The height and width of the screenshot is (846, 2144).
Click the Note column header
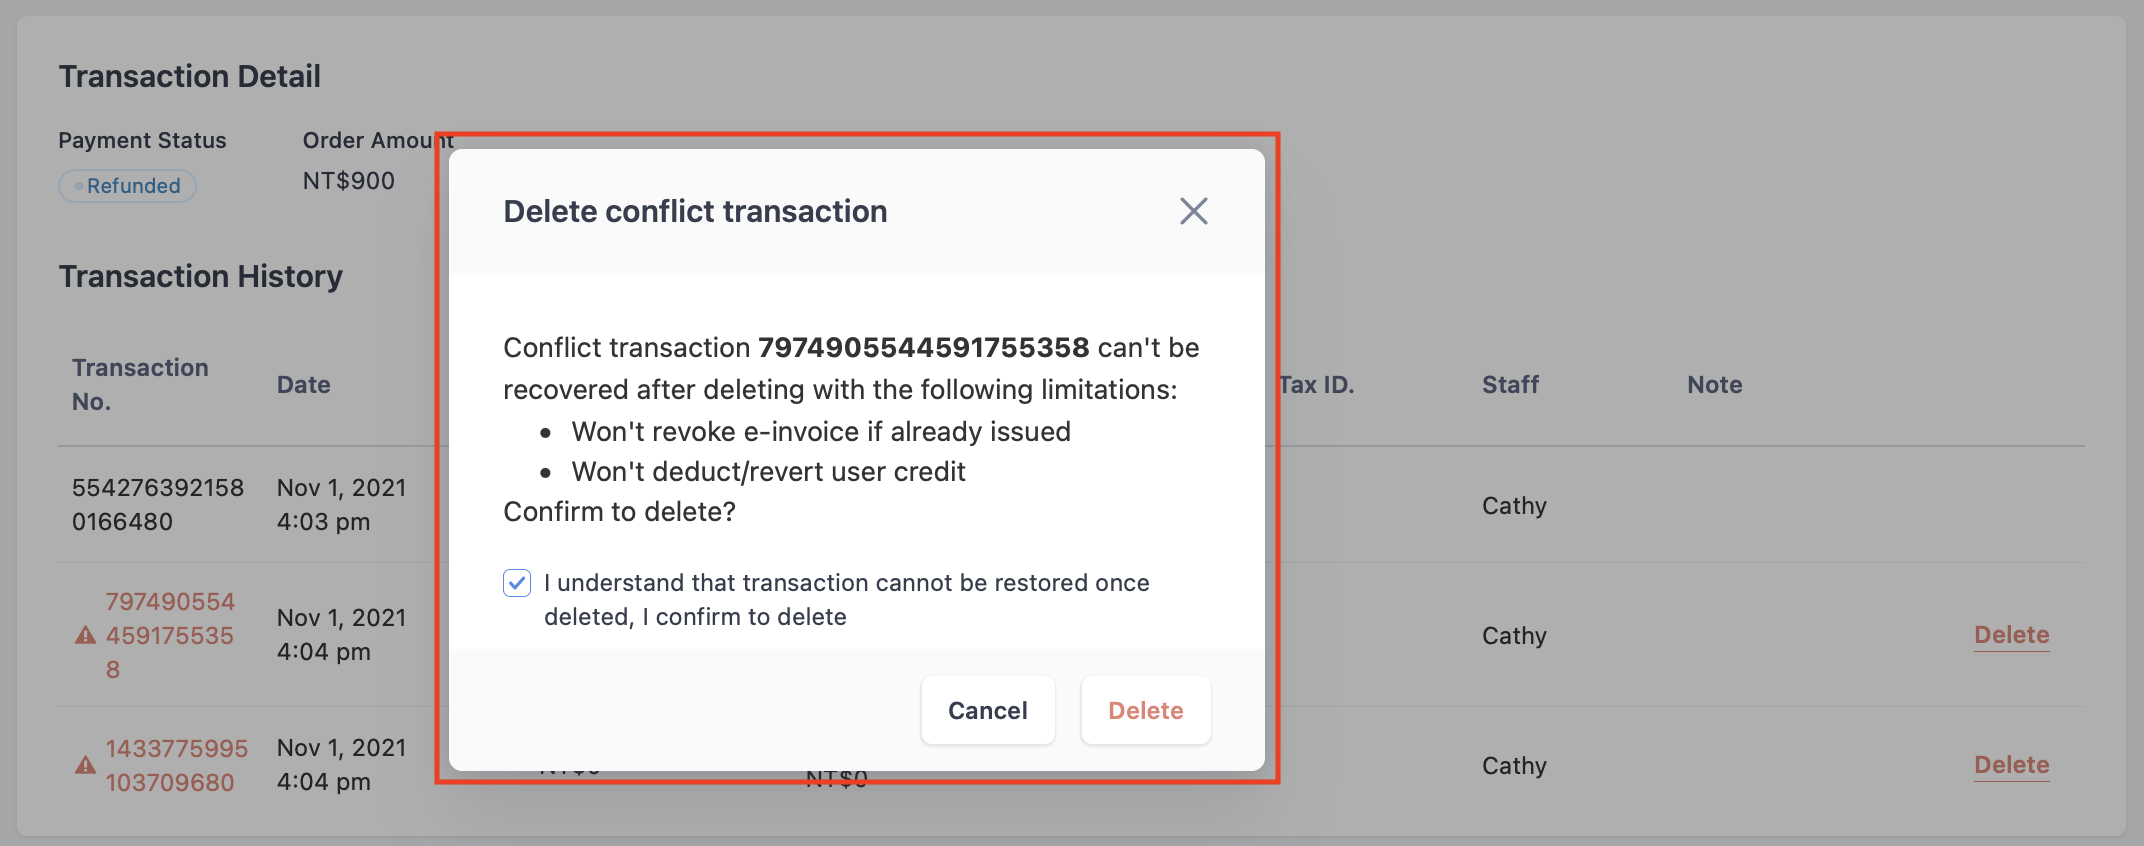pyautogui.click(x=1715, y=385)
